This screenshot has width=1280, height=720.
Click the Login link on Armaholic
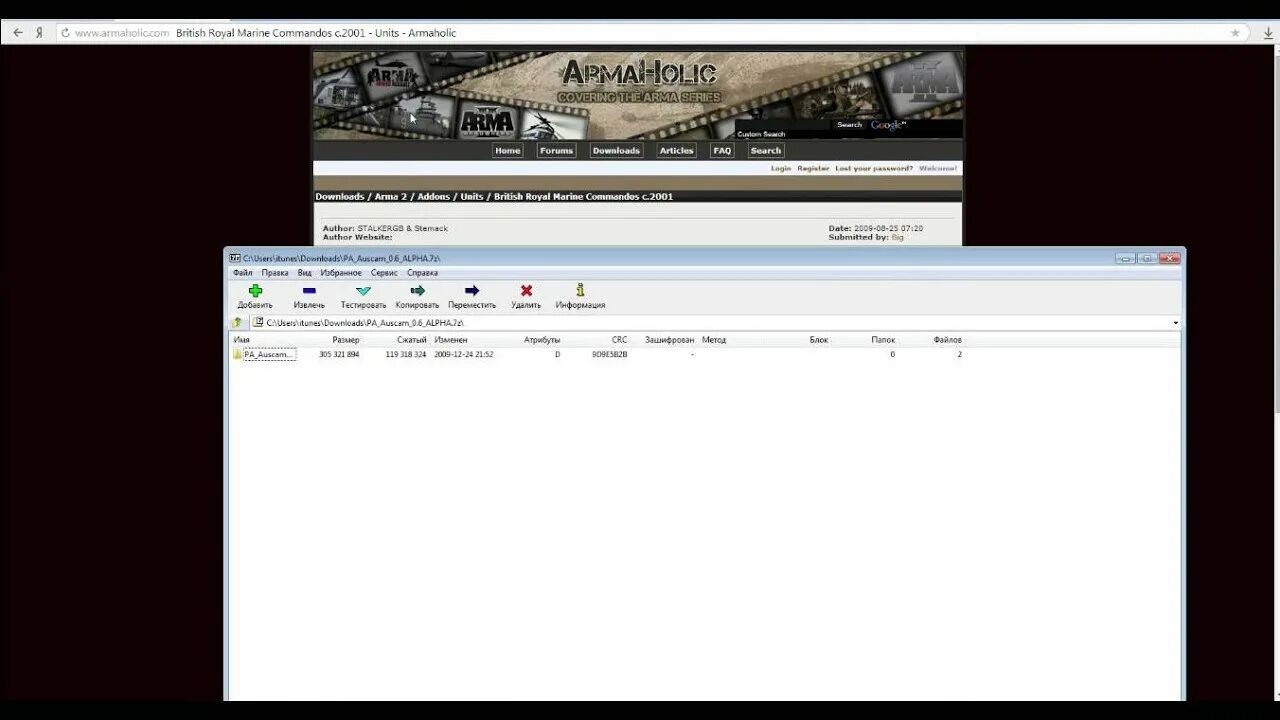pyautogui.click(x=781, y=168)
